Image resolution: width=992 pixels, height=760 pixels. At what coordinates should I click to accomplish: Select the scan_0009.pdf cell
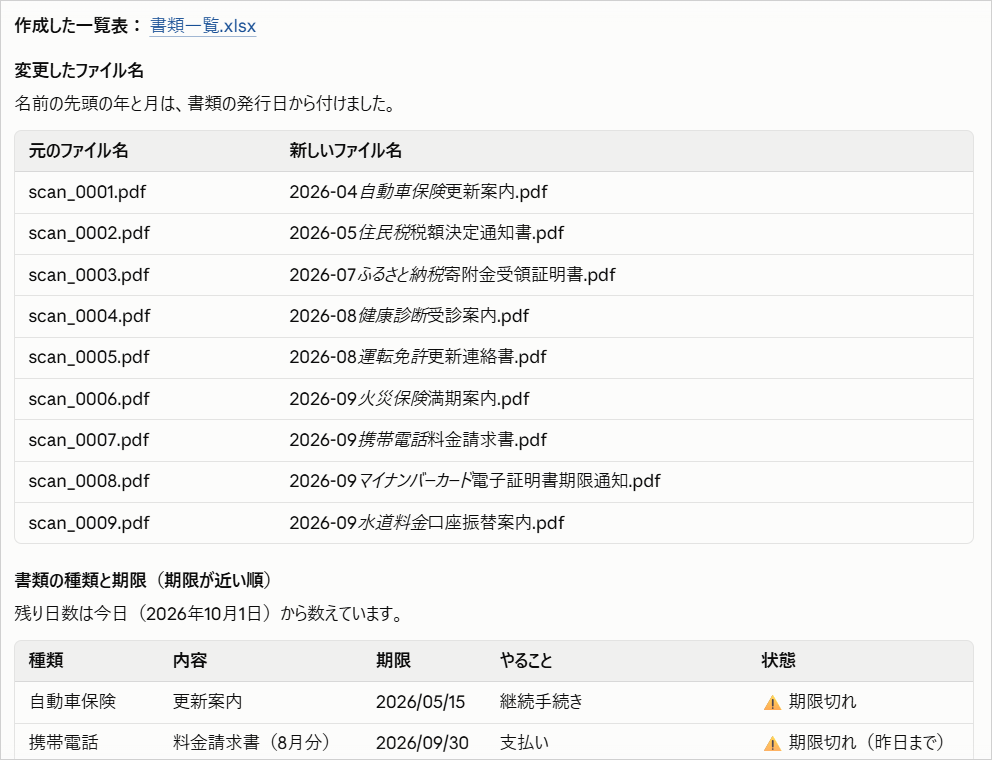click(89, 523)
